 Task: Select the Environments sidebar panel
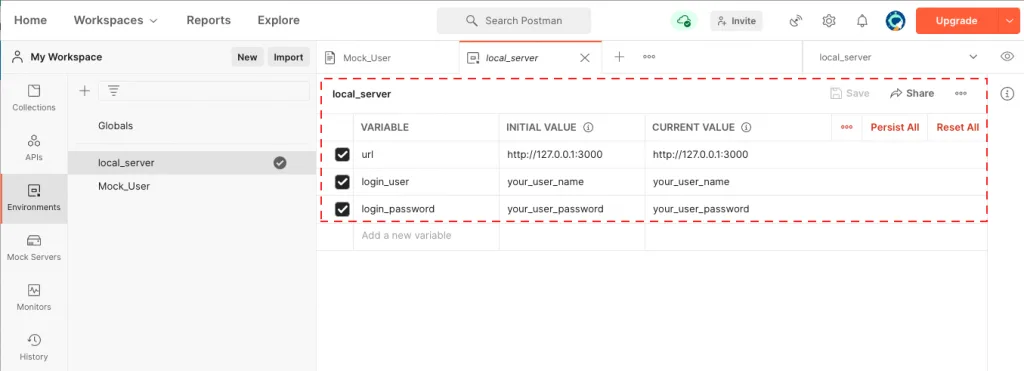tap(34, 199)
